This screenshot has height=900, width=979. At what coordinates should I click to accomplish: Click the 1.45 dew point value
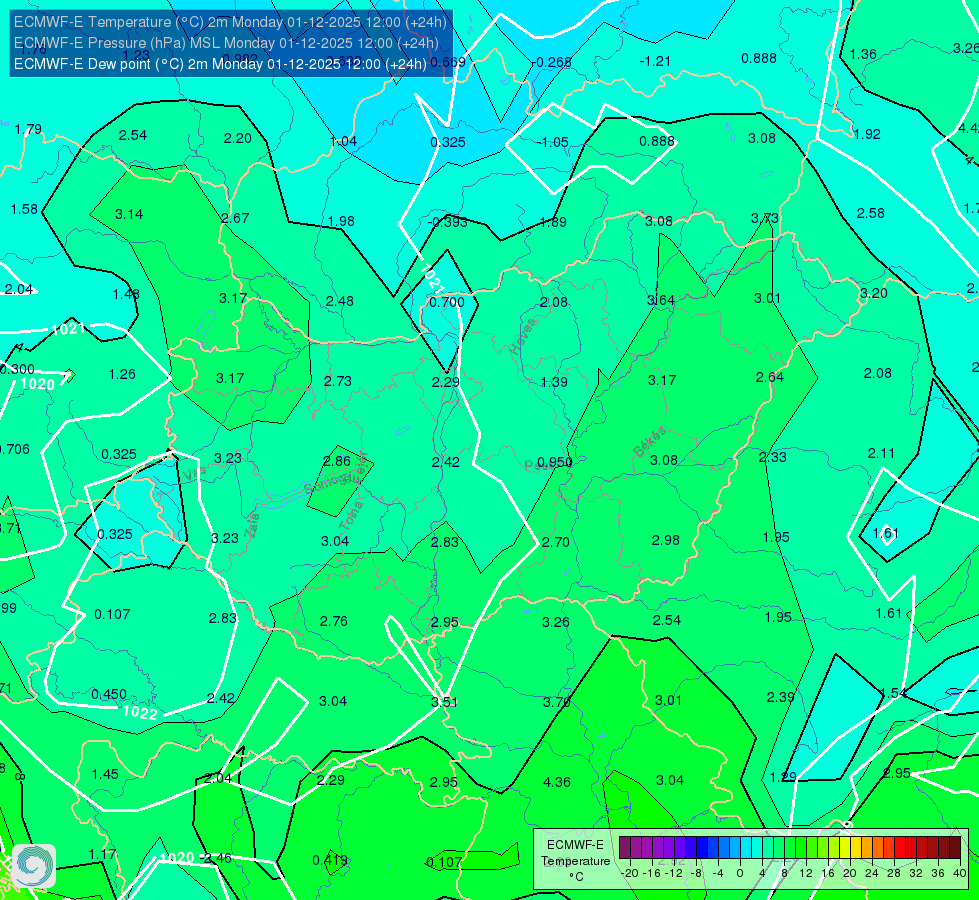pyautogui.click(x=105, y=774)
